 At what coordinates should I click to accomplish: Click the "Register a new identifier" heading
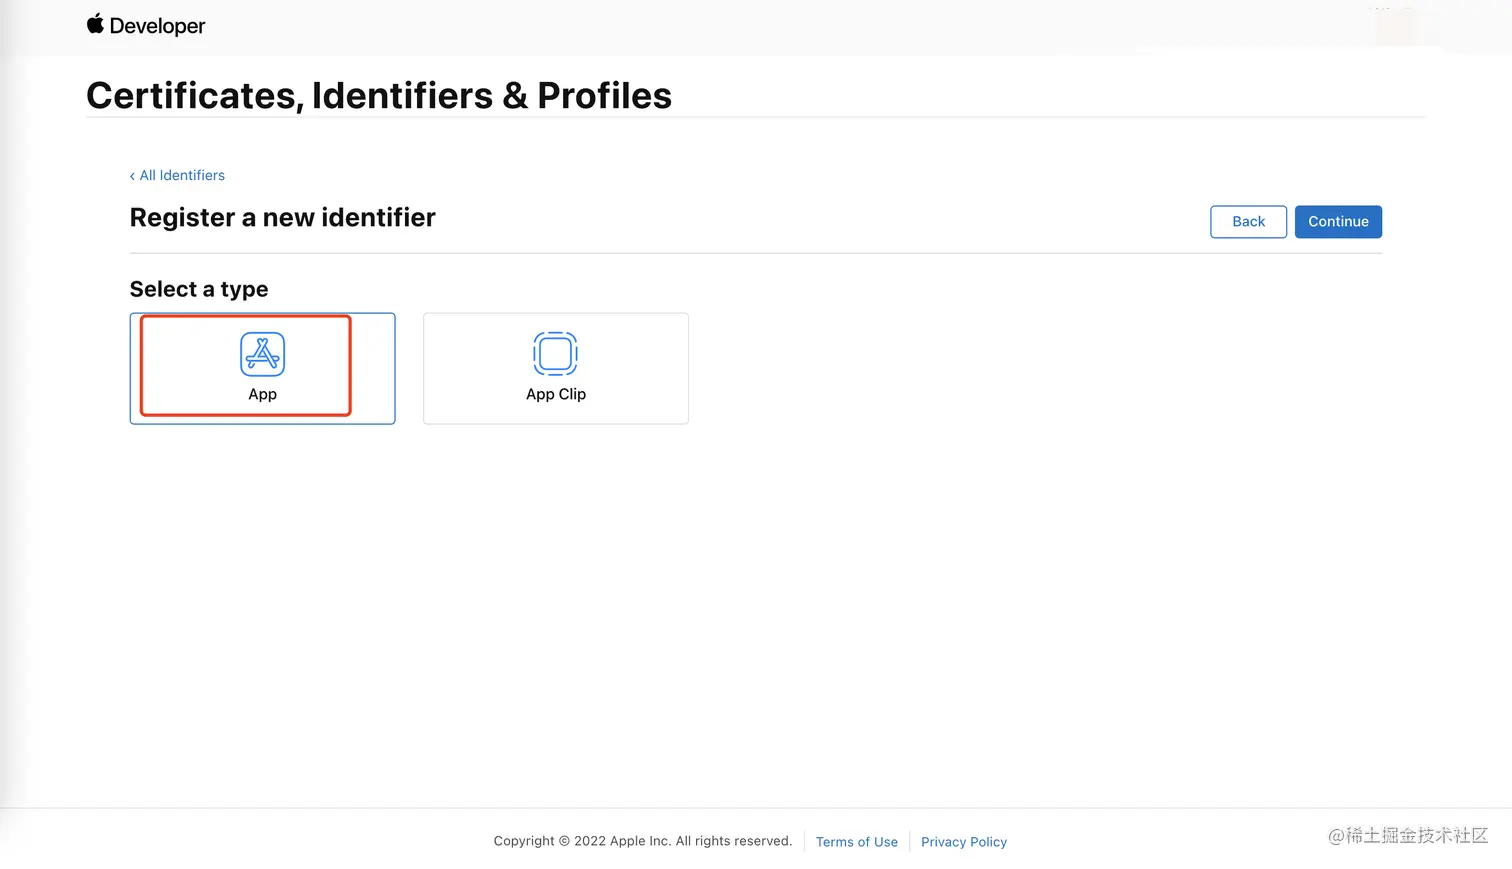coord(282,217)
